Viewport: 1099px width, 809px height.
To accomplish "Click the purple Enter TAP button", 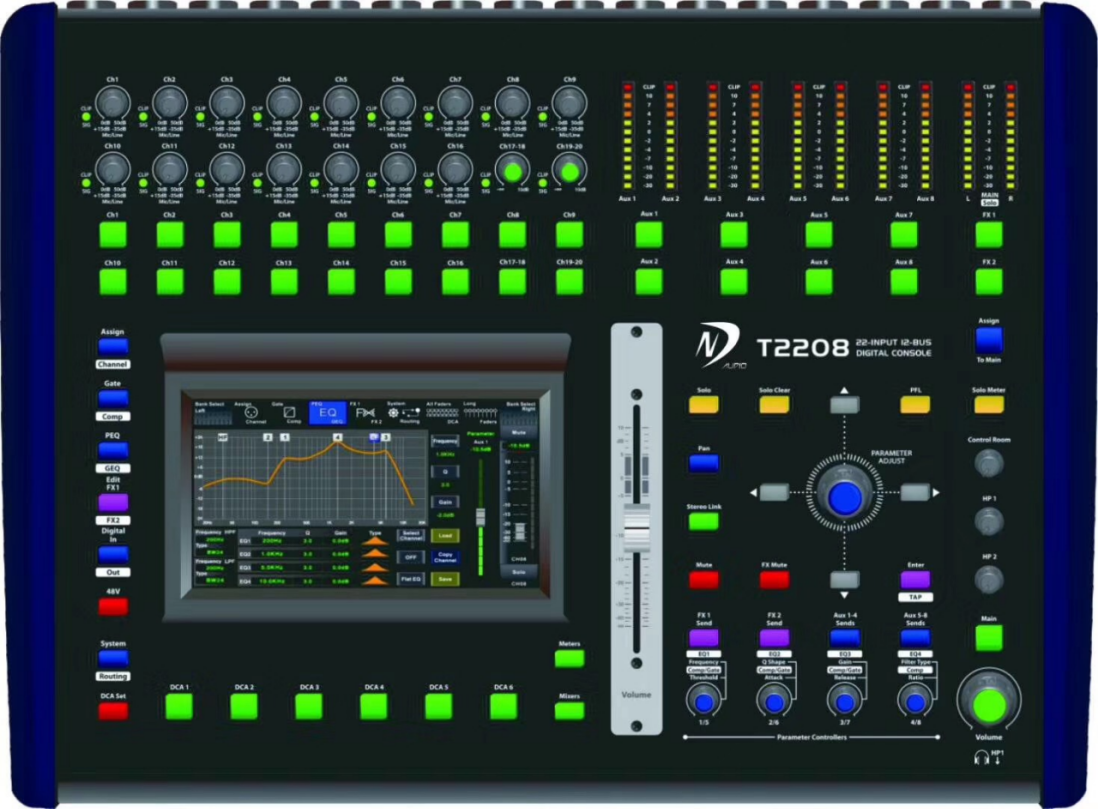I will (915, 580).
